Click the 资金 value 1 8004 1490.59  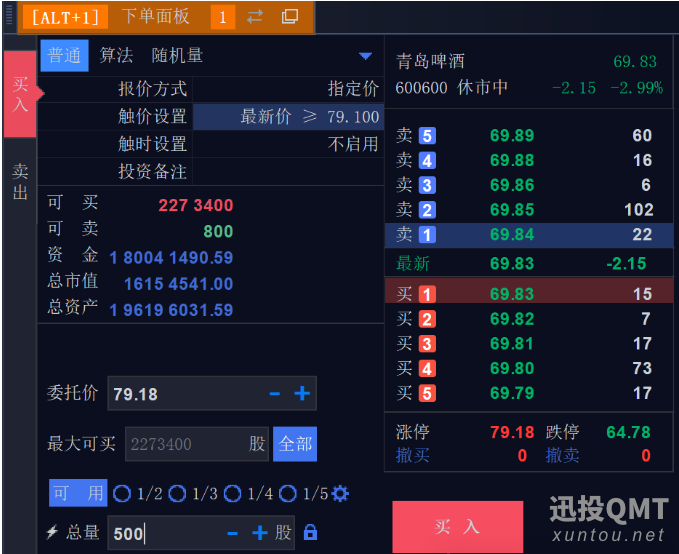point(171,258)
